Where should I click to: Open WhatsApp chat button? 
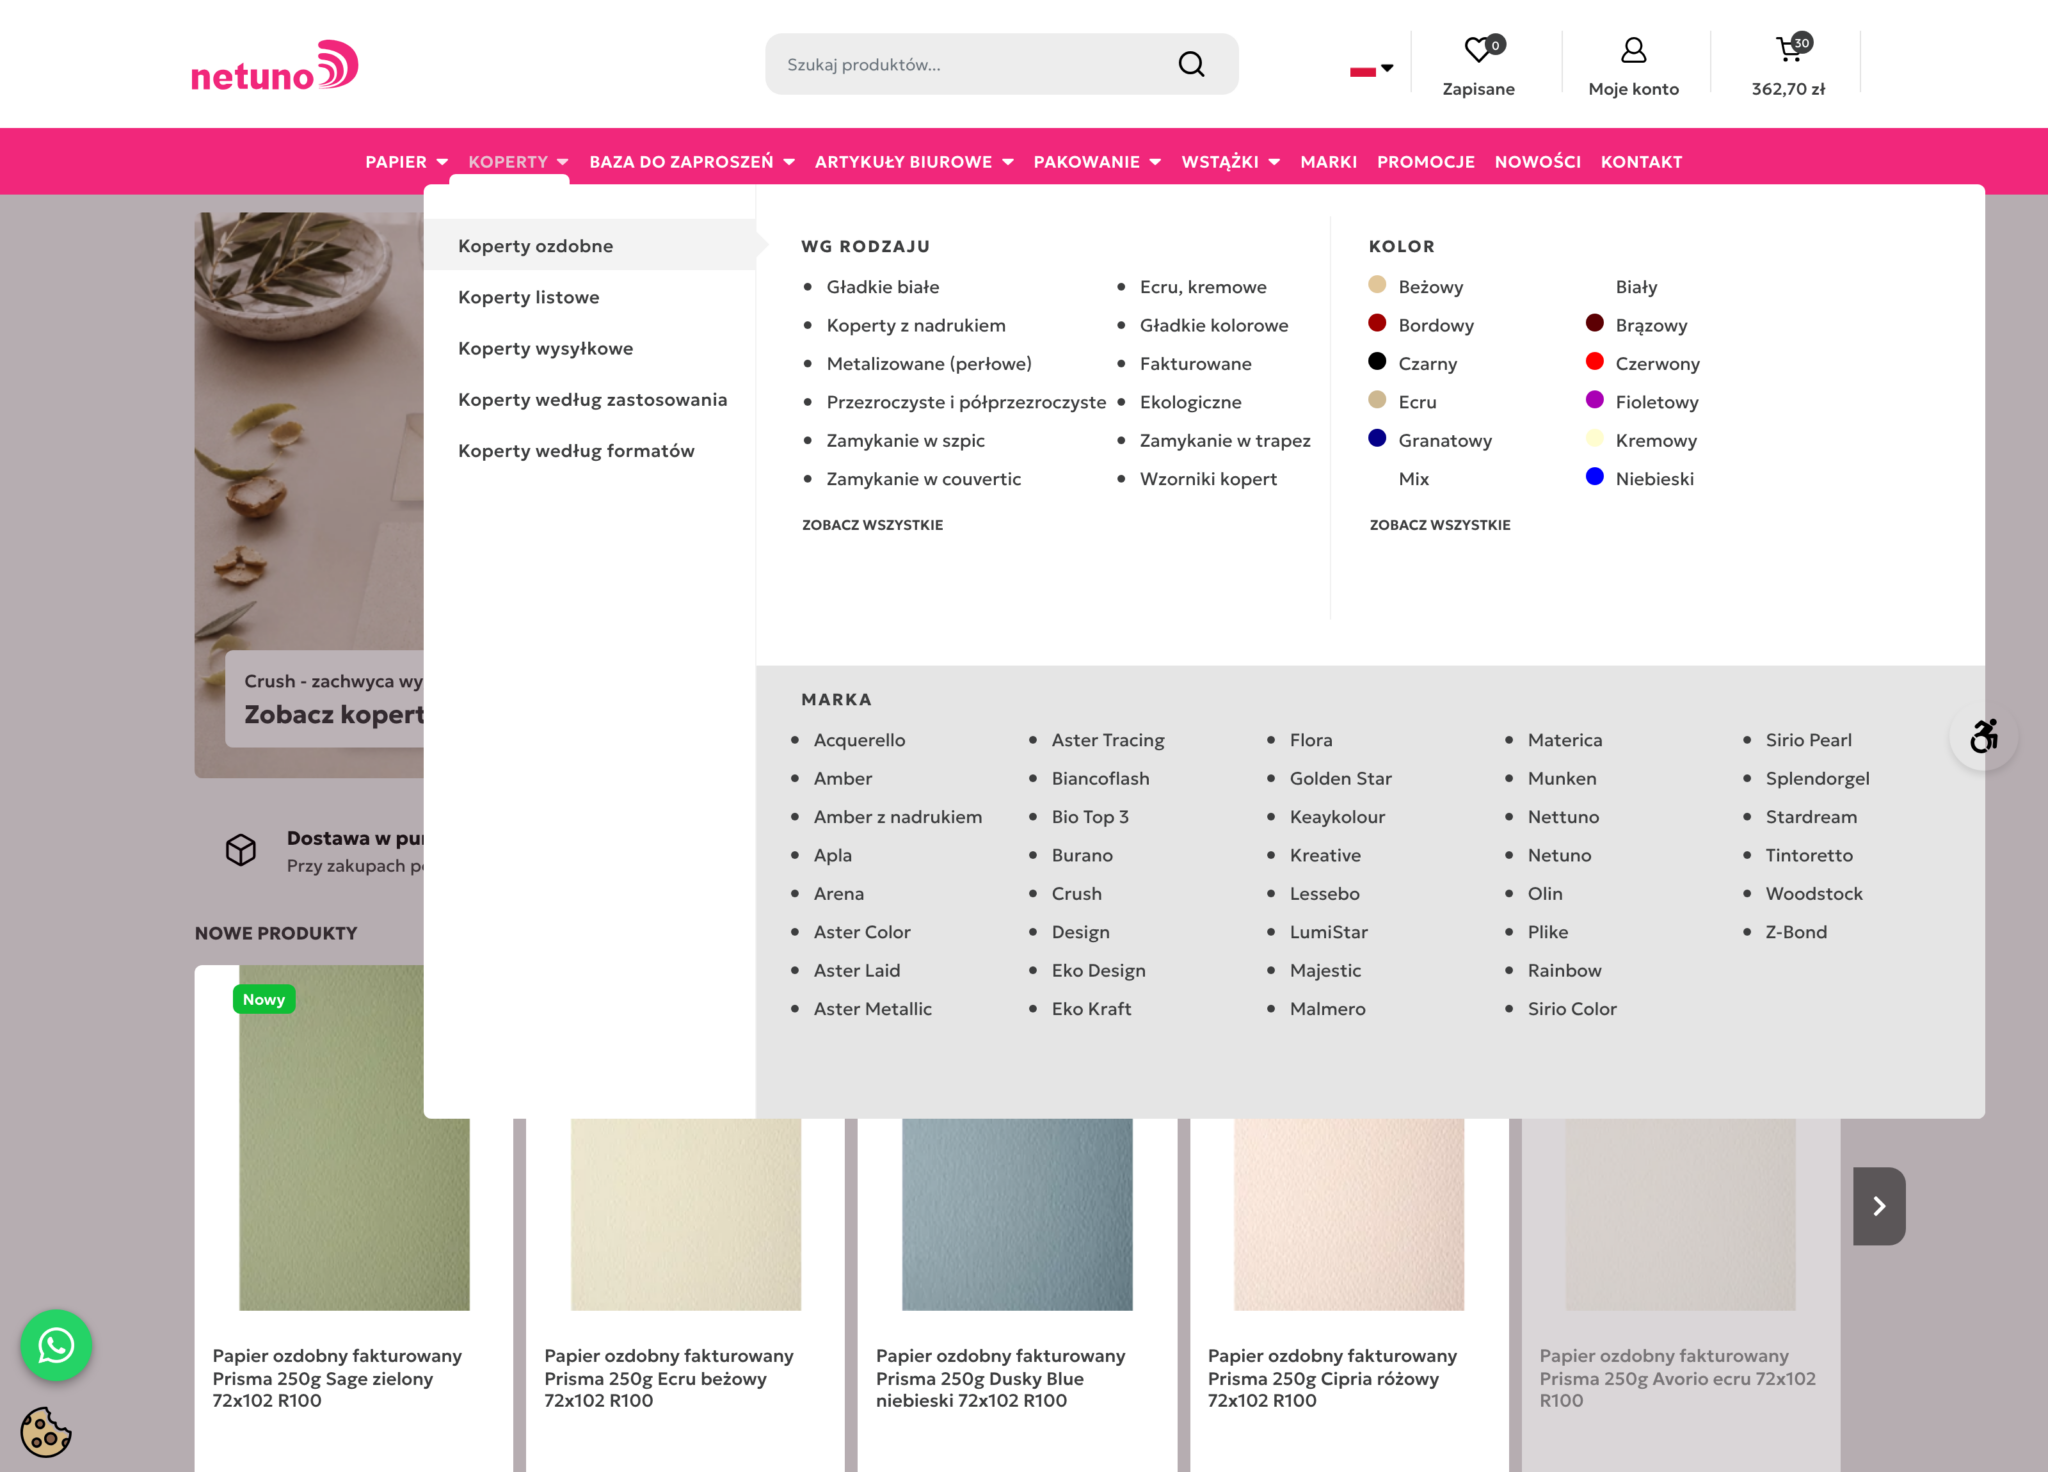tap(56, 1345)
